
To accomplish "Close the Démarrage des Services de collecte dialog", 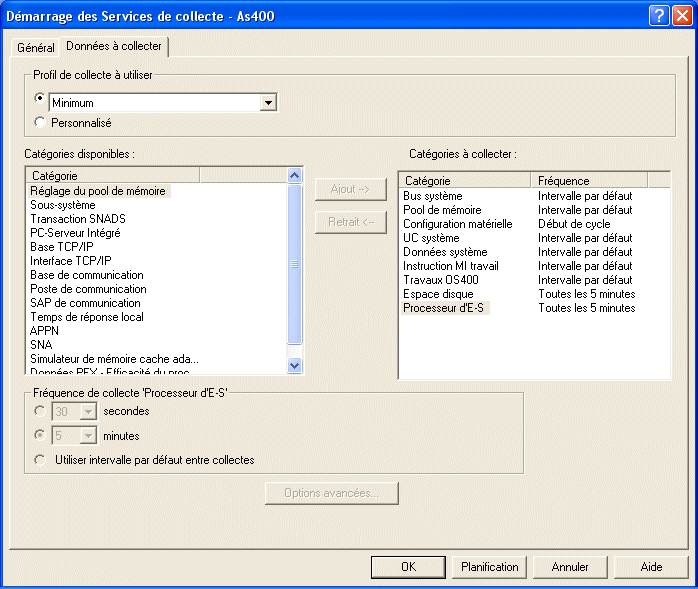I will click(682, 16).
